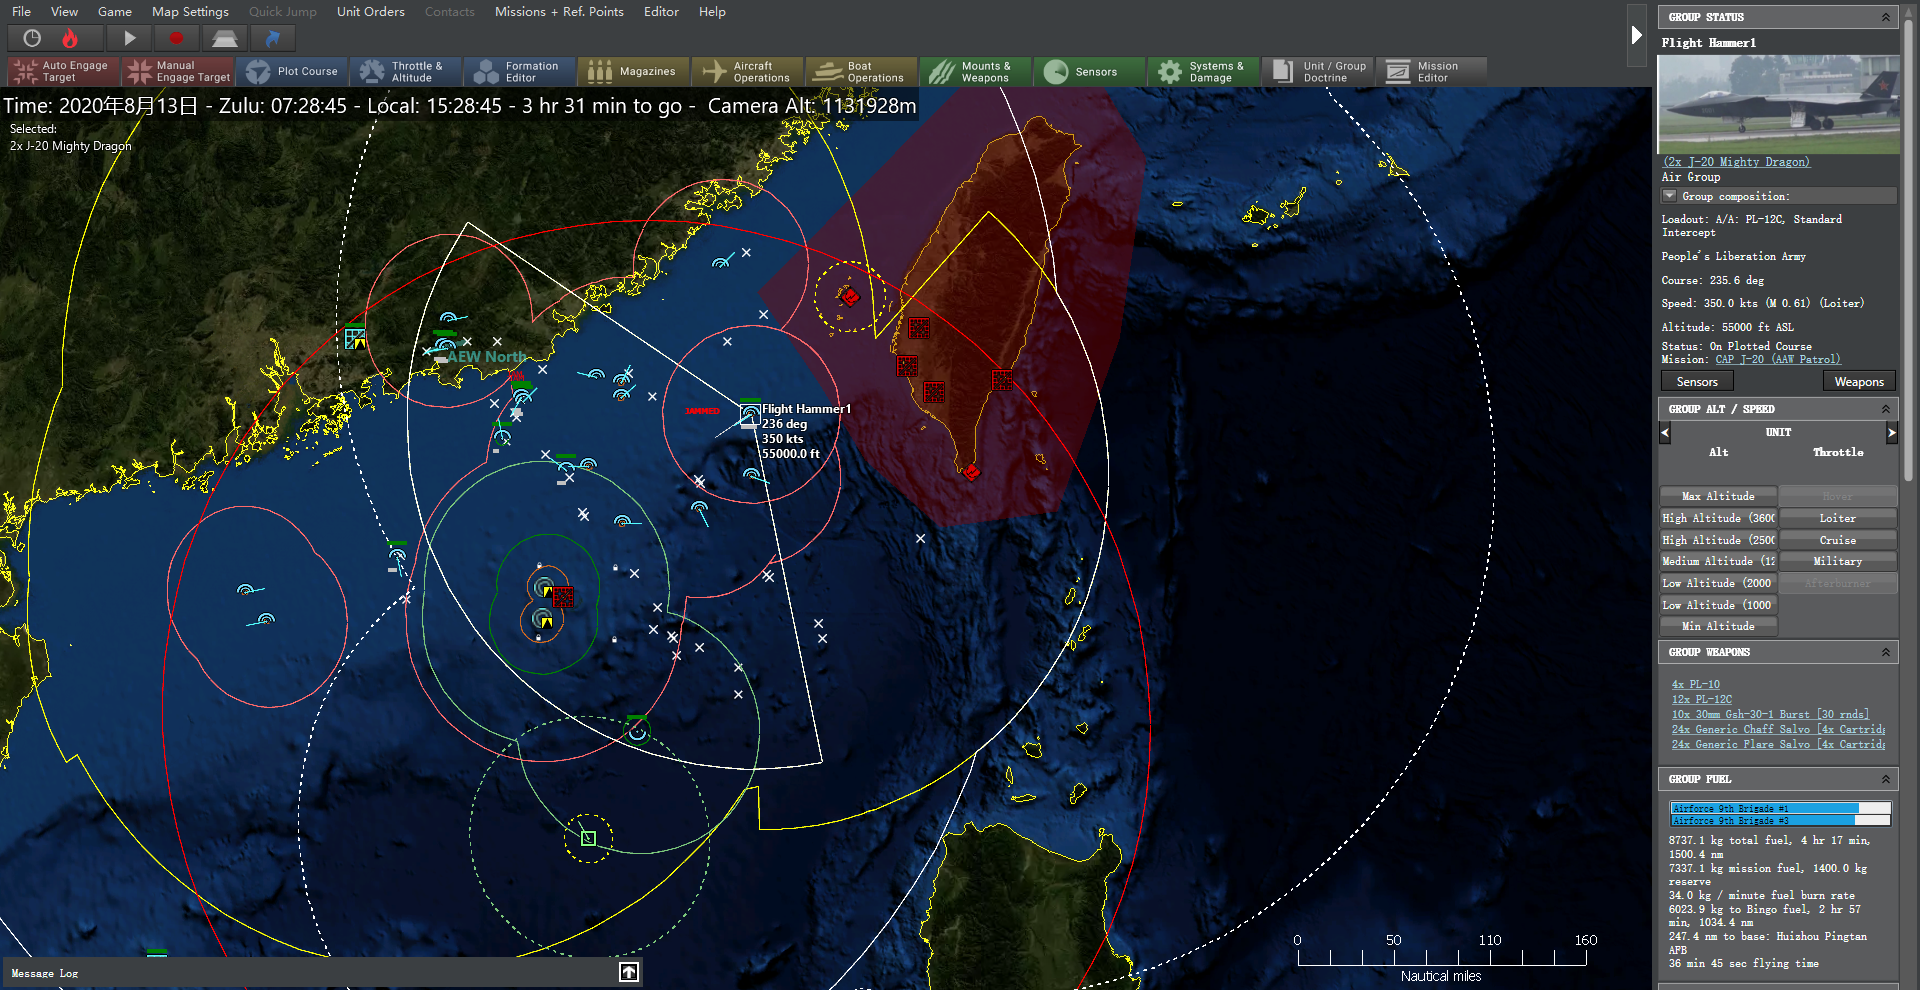Select High Altitude (3600 preset

click(x=1718, y=518)
